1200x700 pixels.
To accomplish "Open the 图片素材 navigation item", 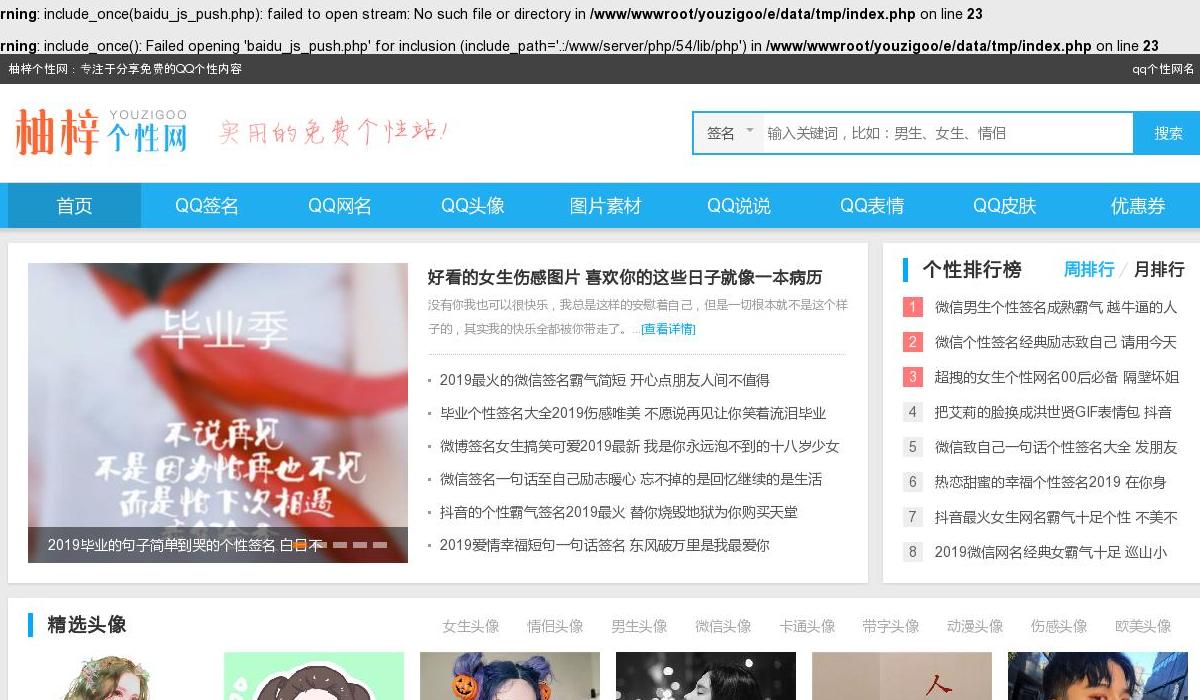I will pyautogui.click(x=606, y=206).
